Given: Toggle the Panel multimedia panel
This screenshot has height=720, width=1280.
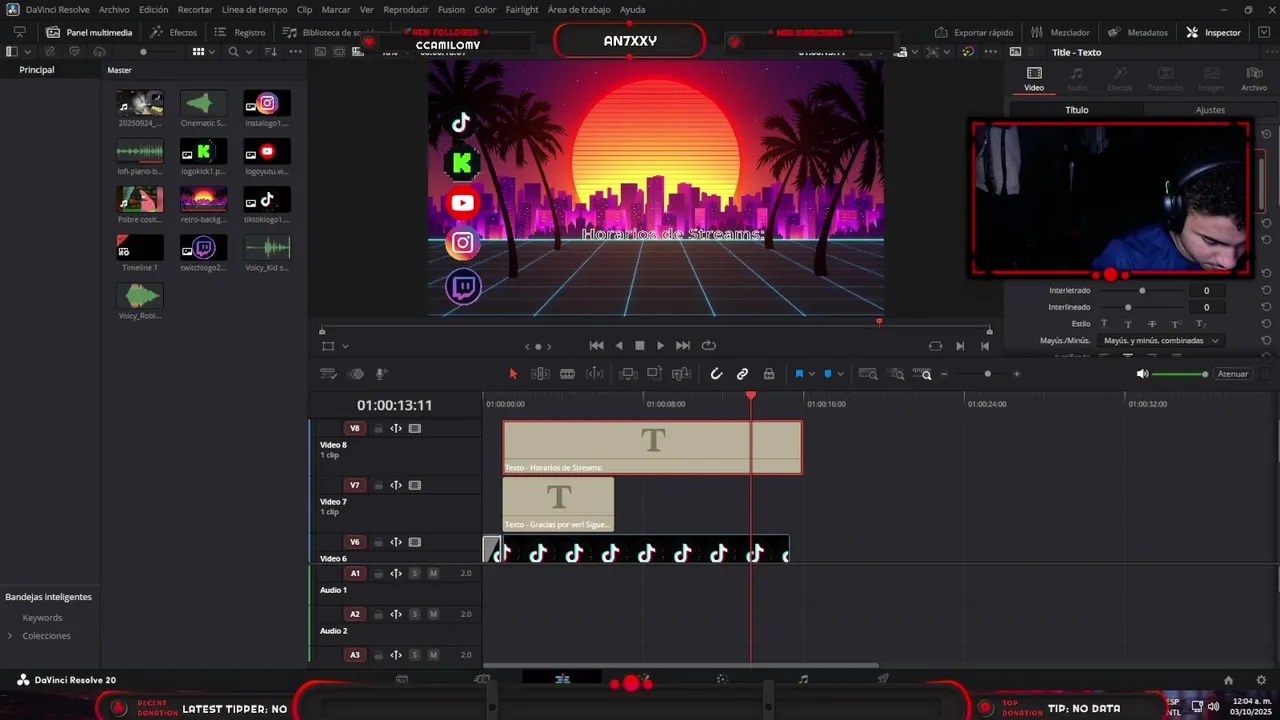Looking at the screenshot, I should 89,32.
